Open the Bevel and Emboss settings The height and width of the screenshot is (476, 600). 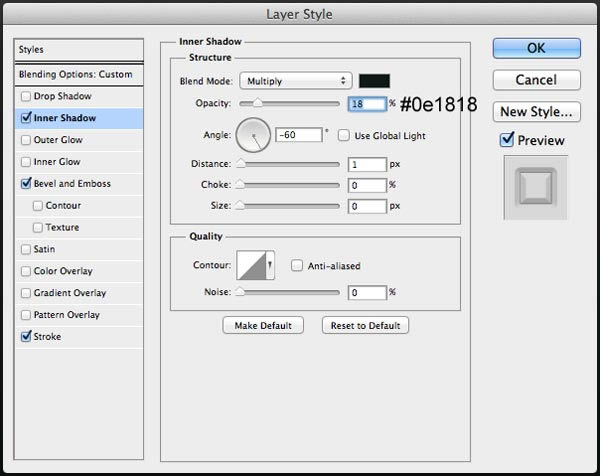(72, 184)
